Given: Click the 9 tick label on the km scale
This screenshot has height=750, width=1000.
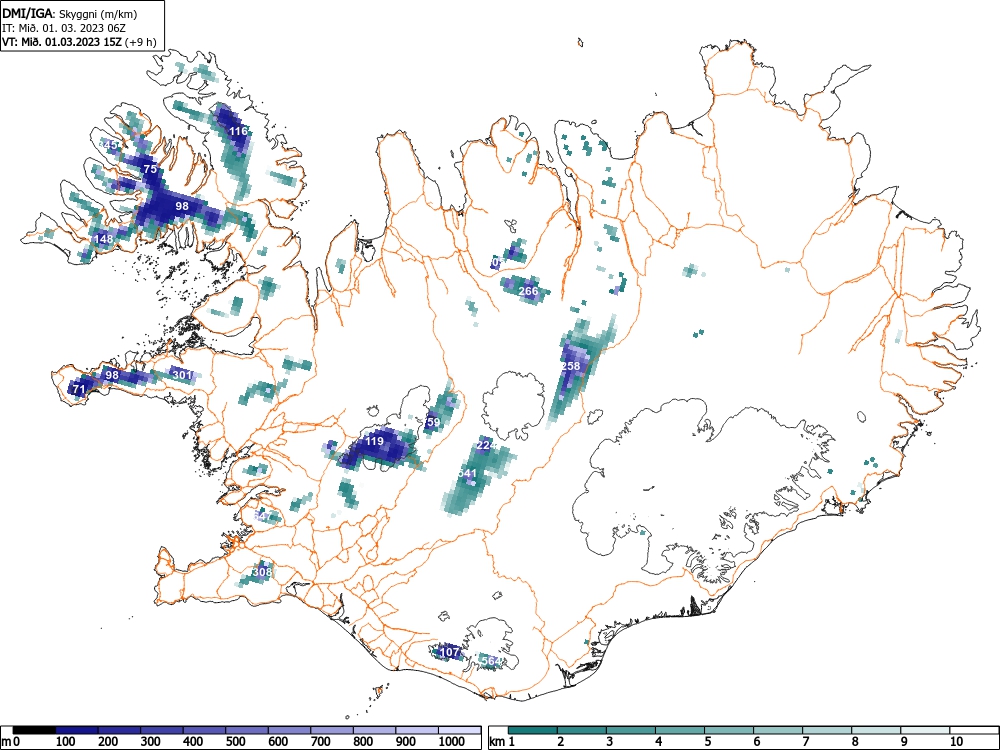Looking at the screenshot, I should (x=904, y=742).
